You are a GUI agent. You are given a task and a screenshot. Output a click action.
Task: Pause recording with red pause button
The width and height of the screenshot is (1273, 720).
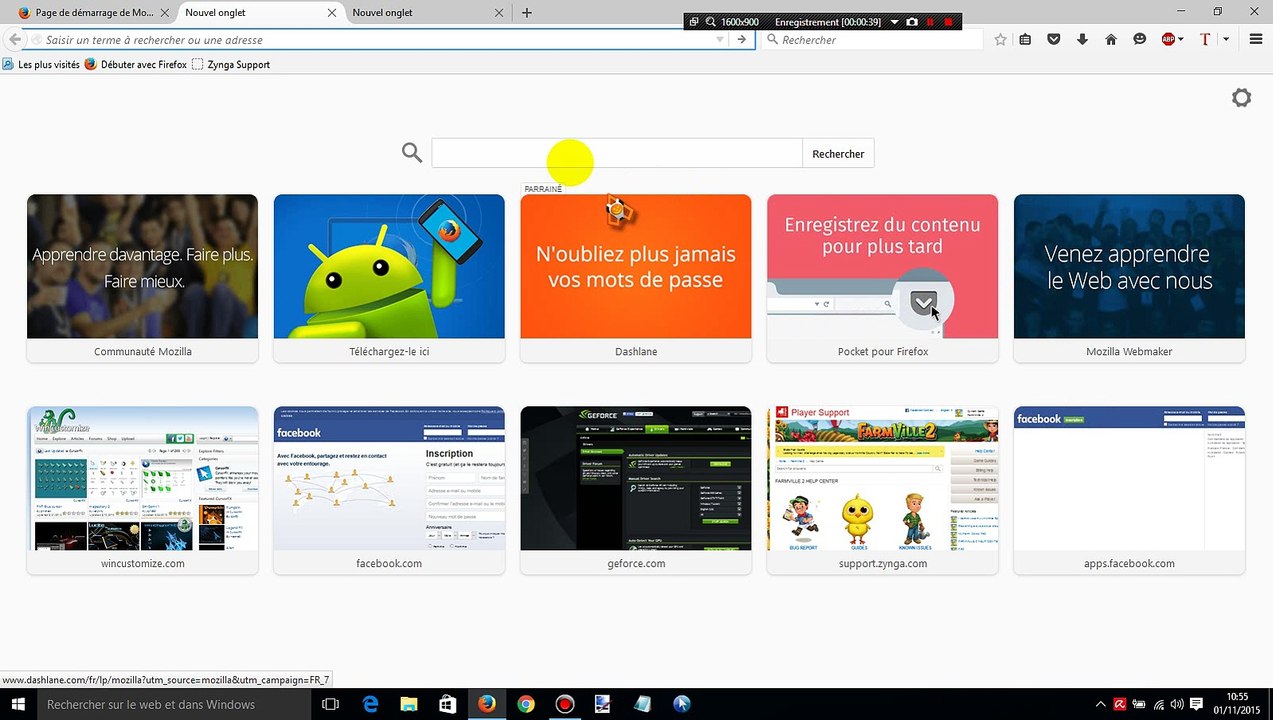point(930,22)
